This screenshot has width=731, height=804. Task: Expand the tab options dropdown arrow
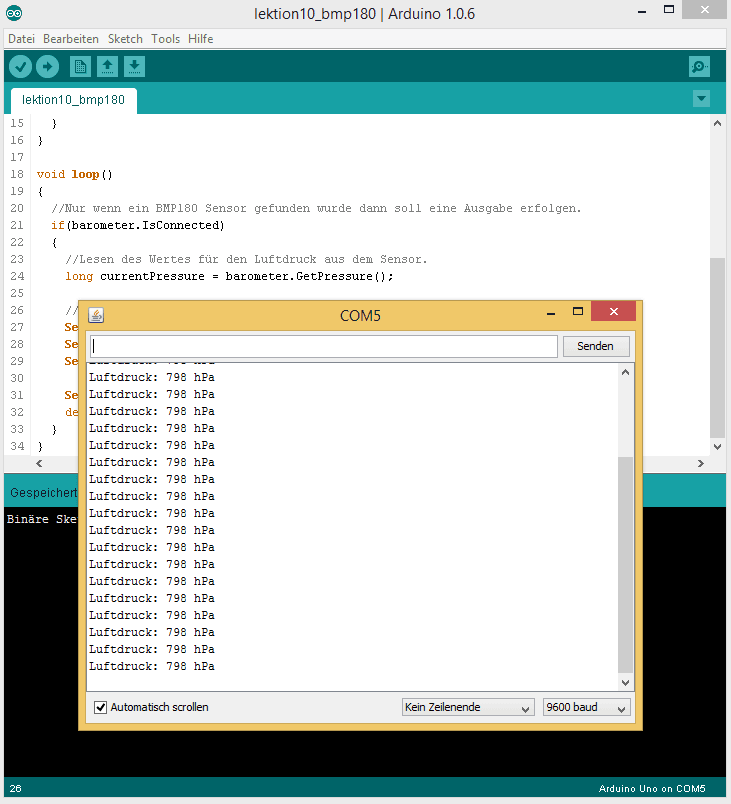[x=701, y=98]
